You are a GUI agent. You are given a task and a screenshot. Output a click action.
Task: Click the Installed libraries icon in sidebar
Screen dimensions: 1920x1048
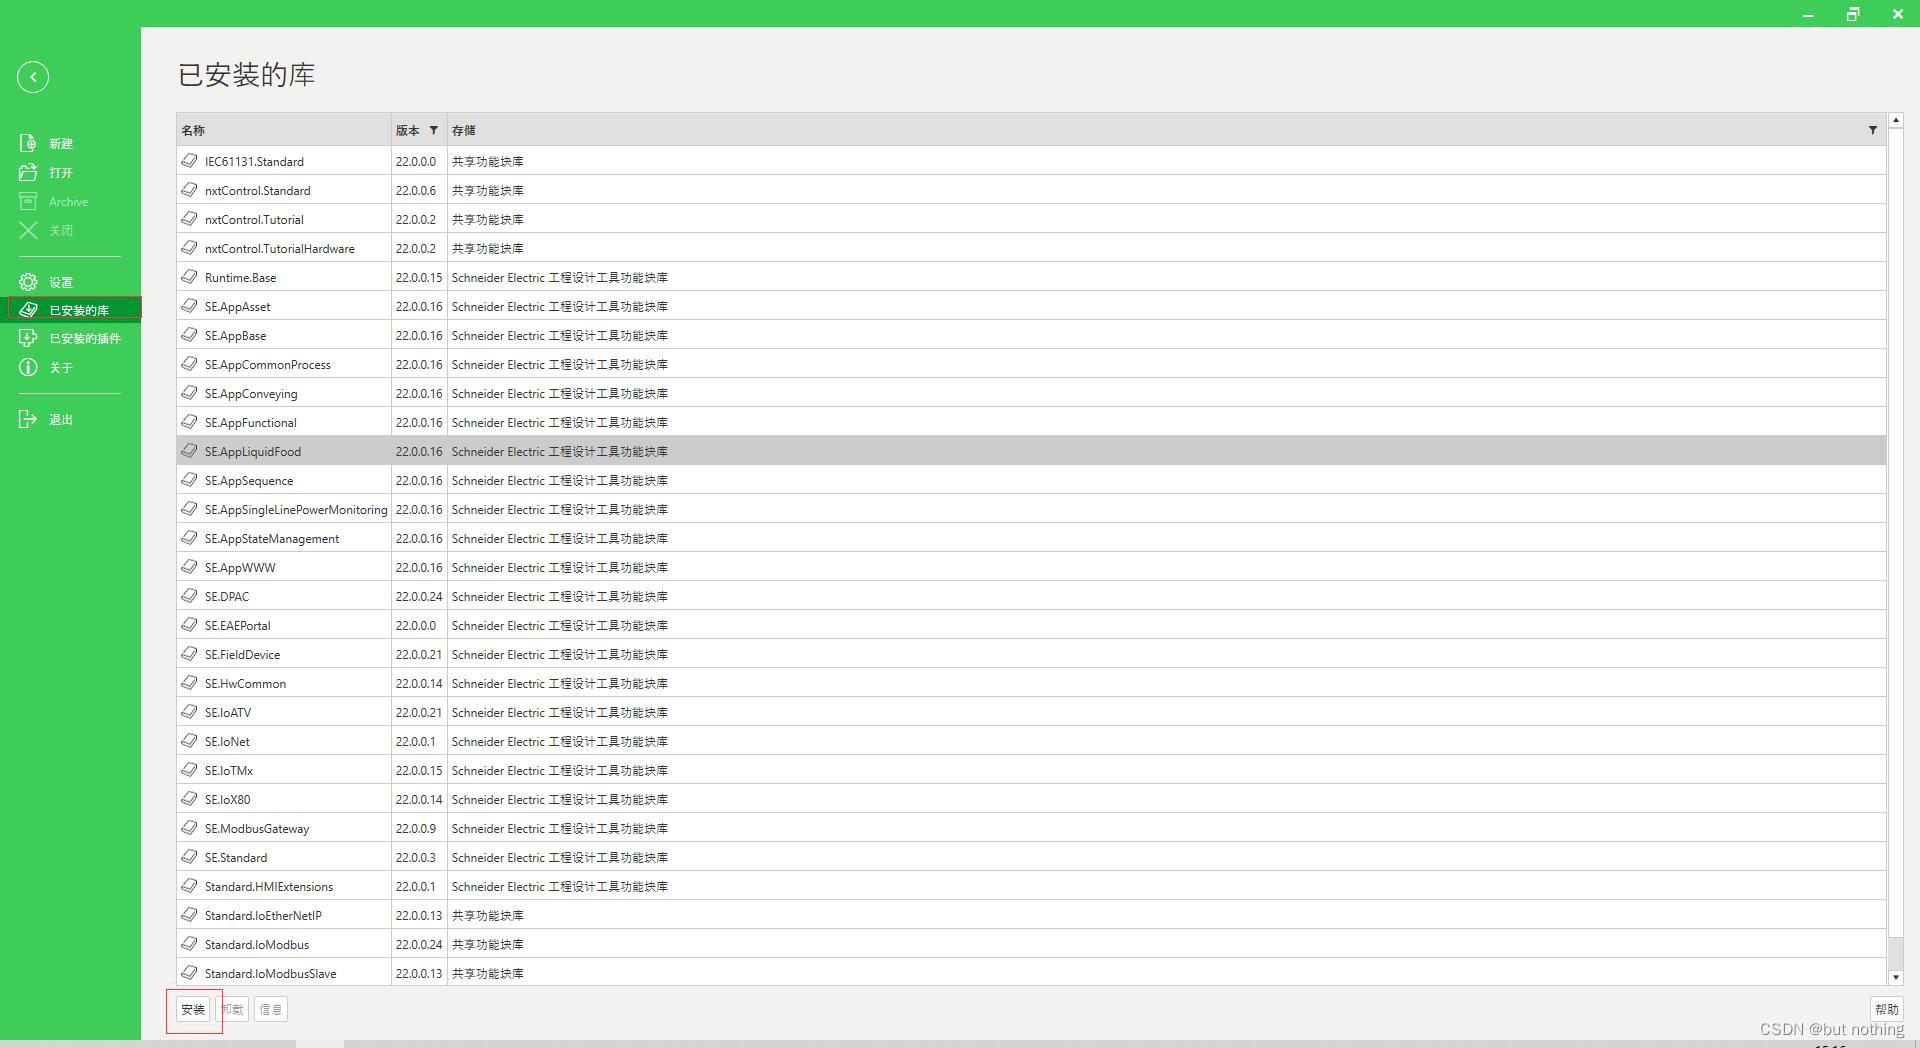pos(28,310)
